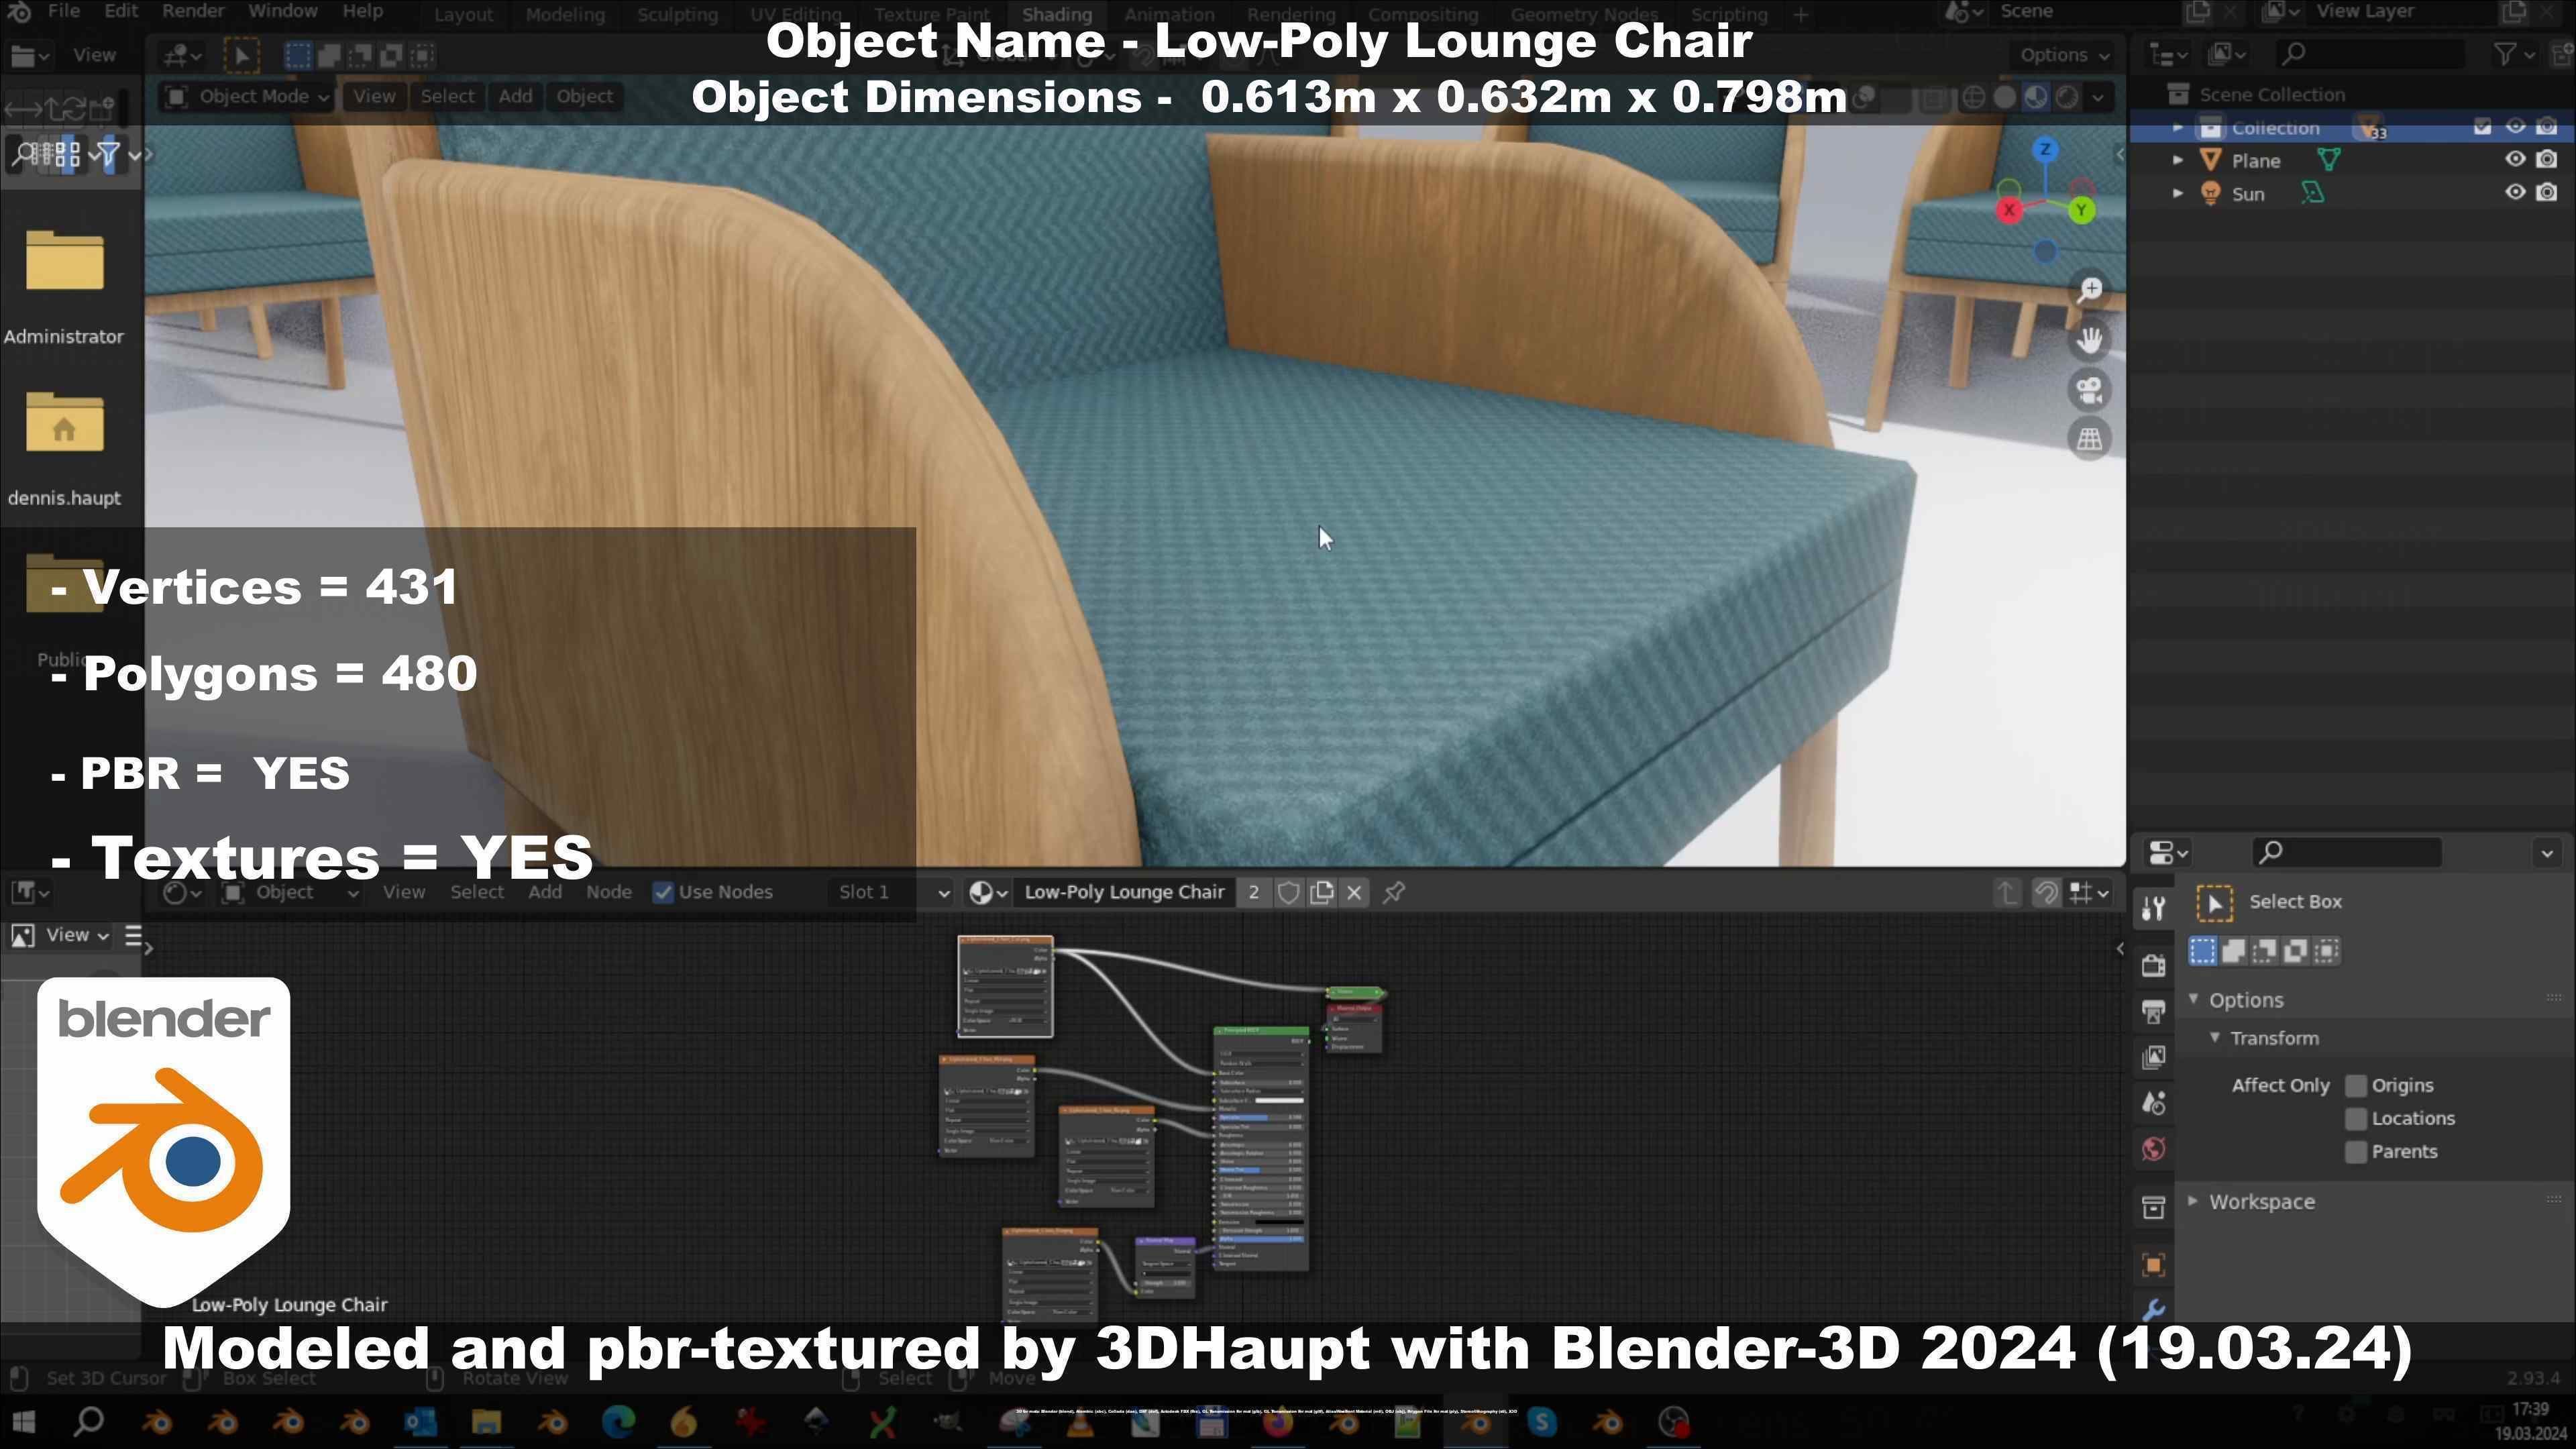Click the green Y axis on navigation gizmo
The width and height of the screenshot is (2576, 1449).
coord(2082,210)
